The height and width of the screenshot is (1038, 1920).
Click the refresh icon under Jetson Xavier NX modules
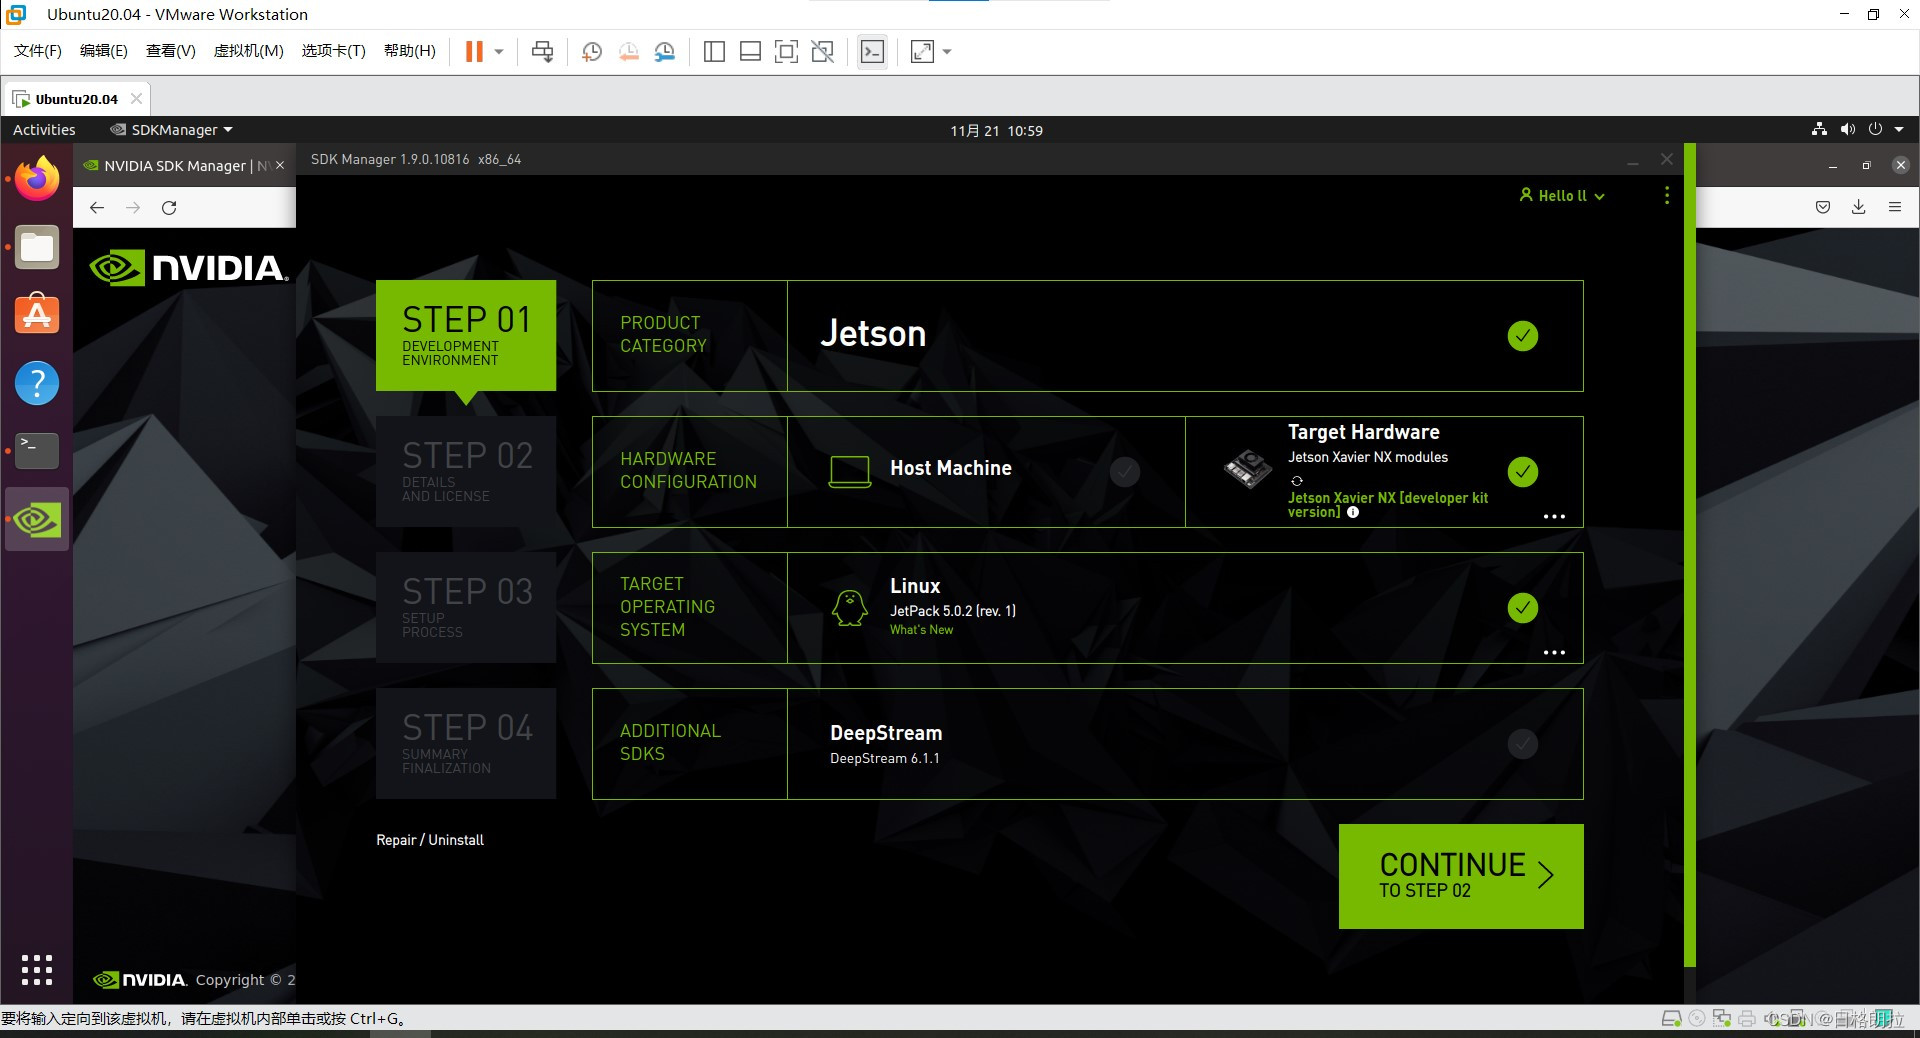pyautogui.click(x=1297, y=481)
